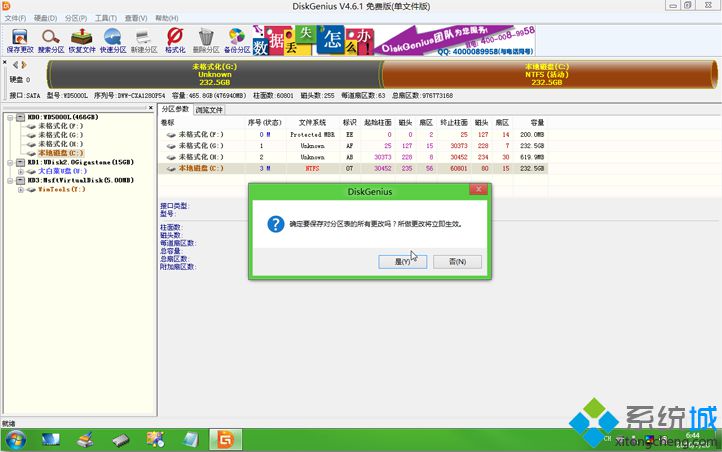
Task: Click the 快速分区 quick partition icon
Action: click(113, 41)
